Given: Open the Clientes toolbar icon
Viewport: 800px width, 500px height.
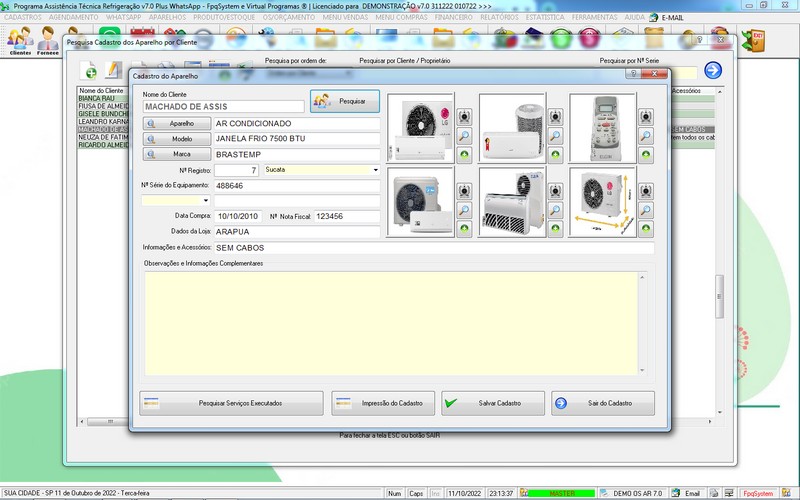Looking at the screenshot, I should click(x=19, y=42).
